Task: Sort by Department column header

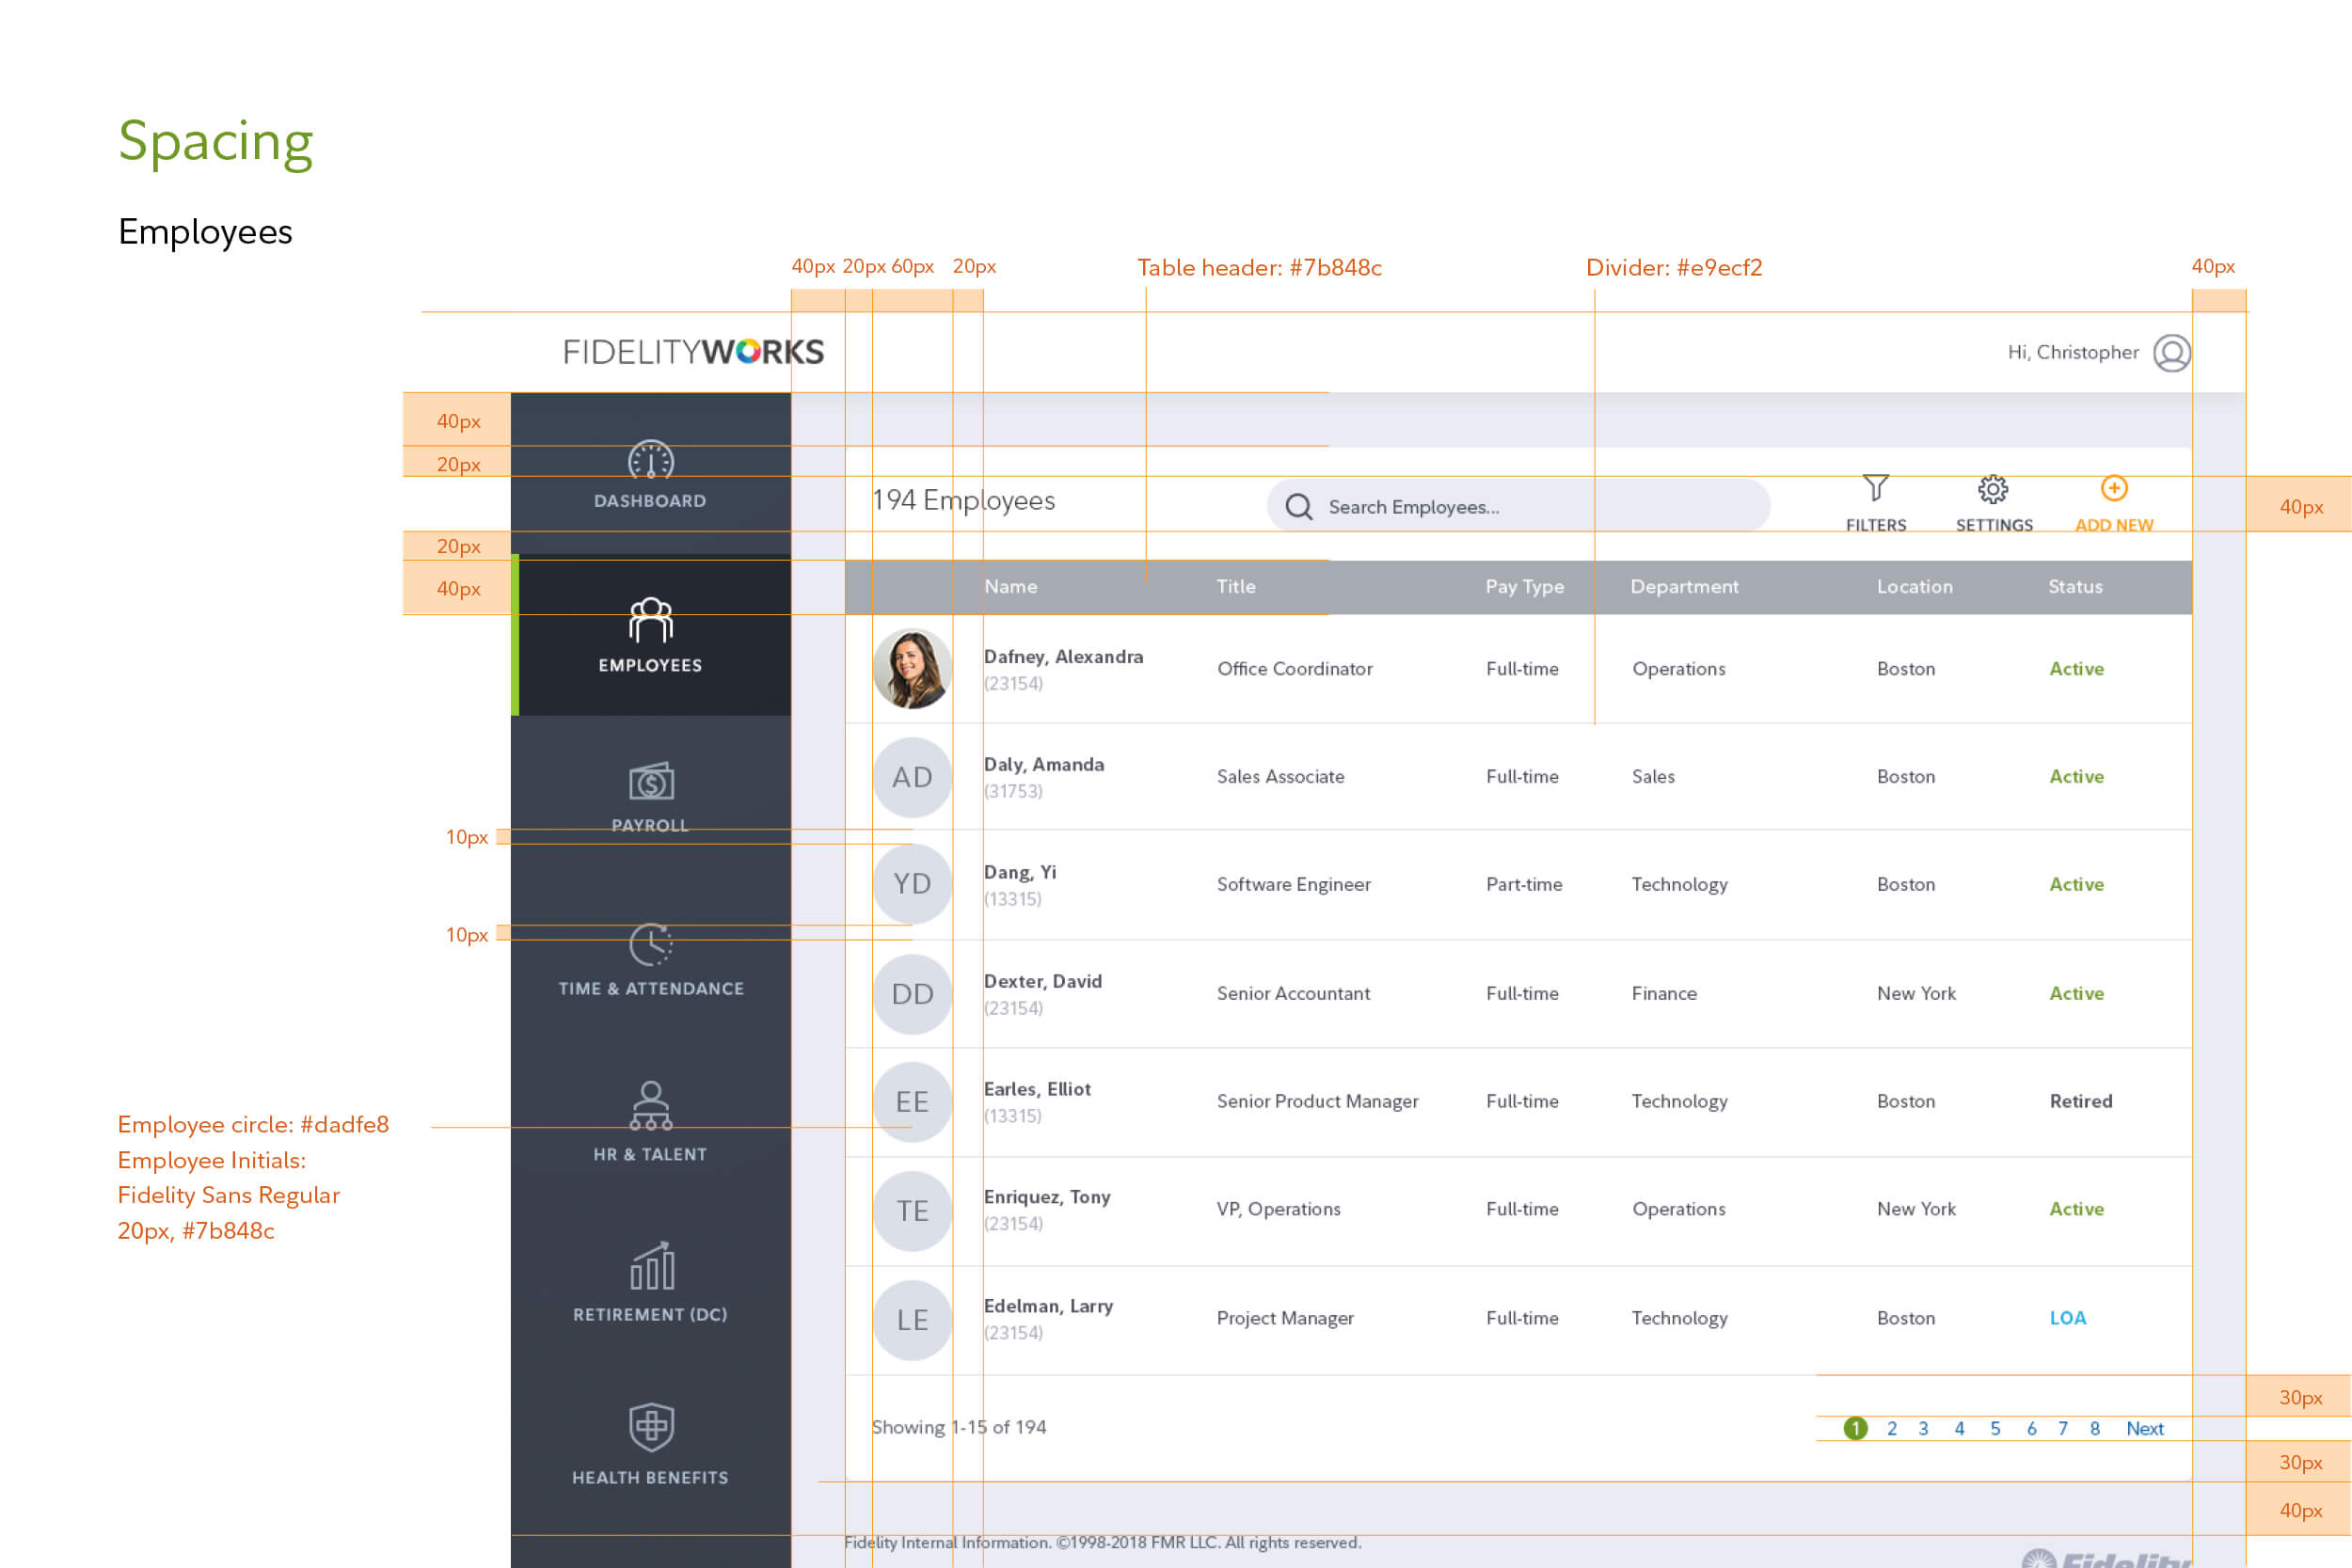Action: pos(1684,587)
